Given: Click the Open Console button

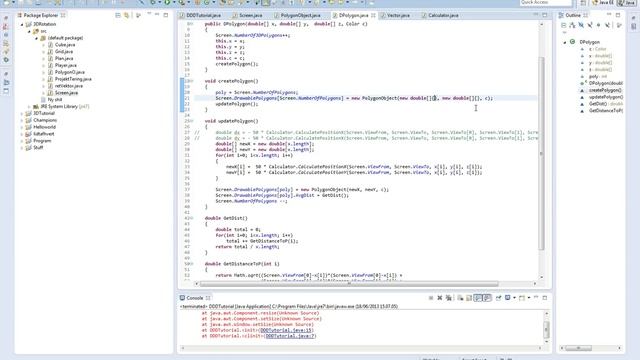Looking at the screenshot, I should tap(522, 298).
